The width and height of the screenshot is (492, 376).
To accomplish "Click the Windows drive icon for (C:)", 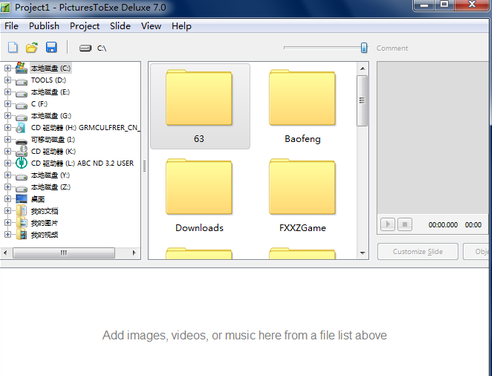I will pyautogui.click(x=21, y=68).
